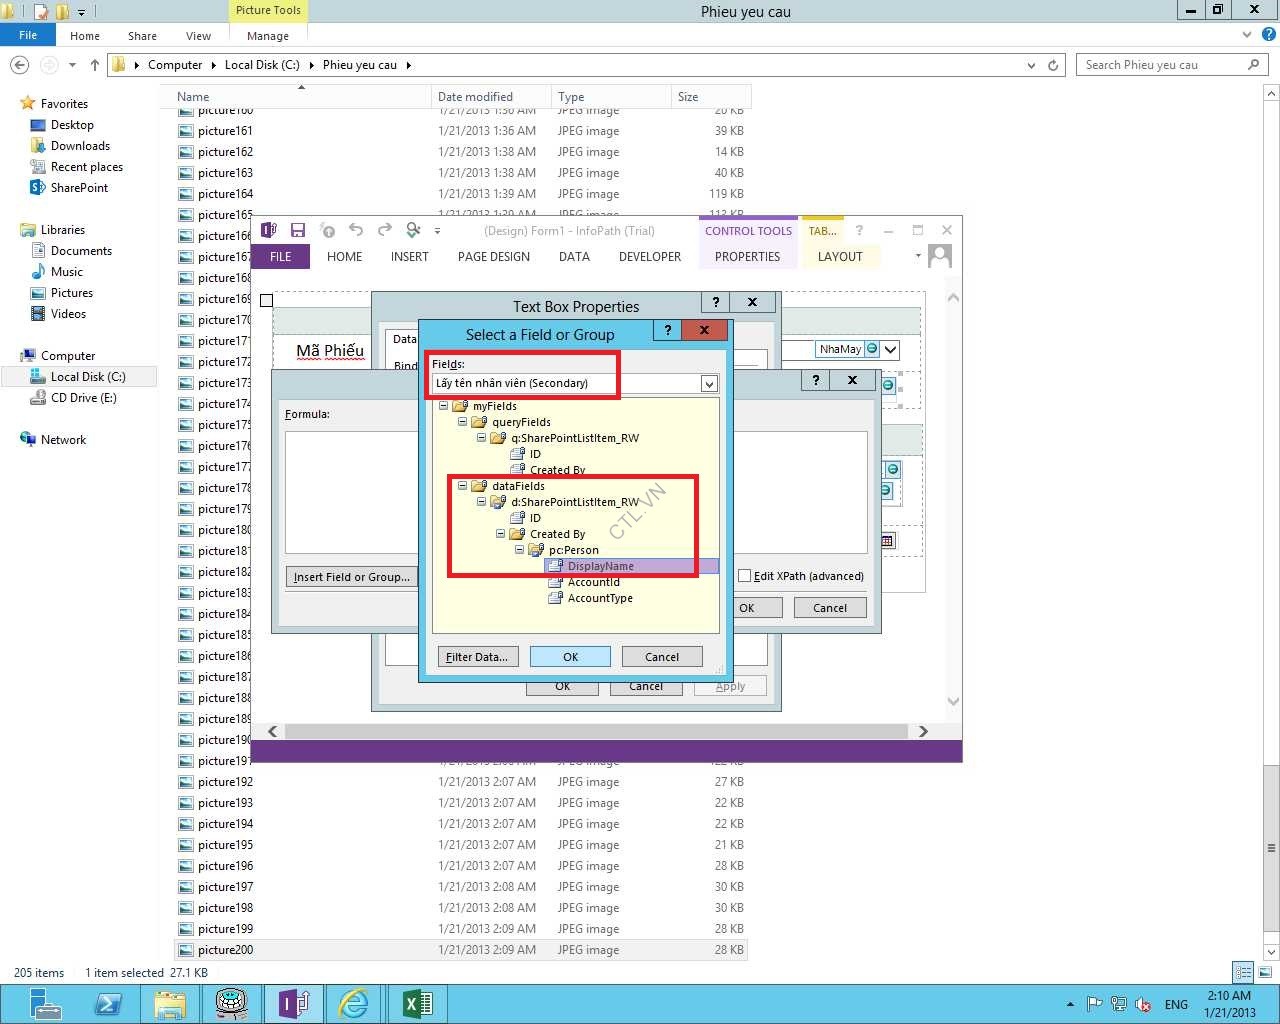Click the AccountType field icon in tree
This screenshot has height=1024, width=1280.
point(556,598)
